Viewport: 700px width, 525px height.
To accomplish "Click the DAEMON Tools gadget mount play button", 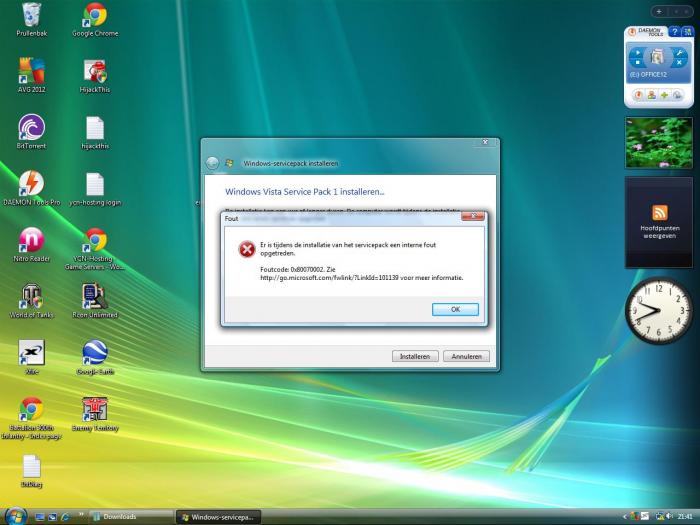I will 638,53.
